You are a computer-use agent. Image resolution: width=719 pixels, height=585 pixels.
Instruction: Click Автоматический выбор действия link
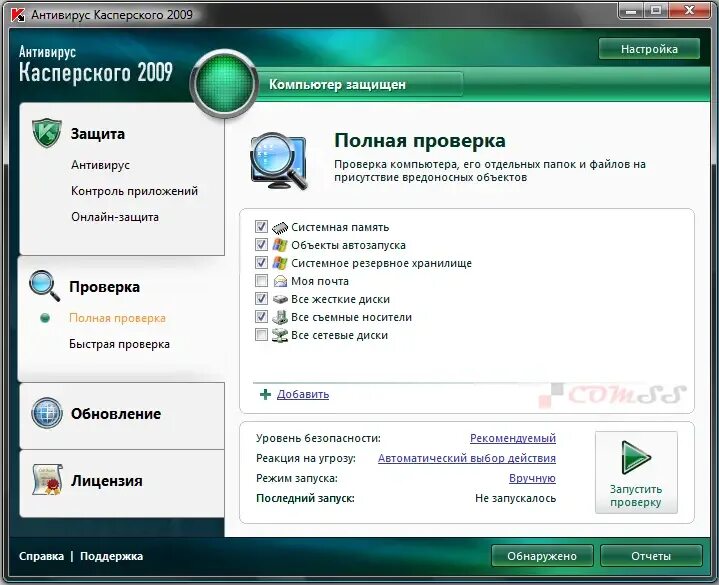click(467, 458)
